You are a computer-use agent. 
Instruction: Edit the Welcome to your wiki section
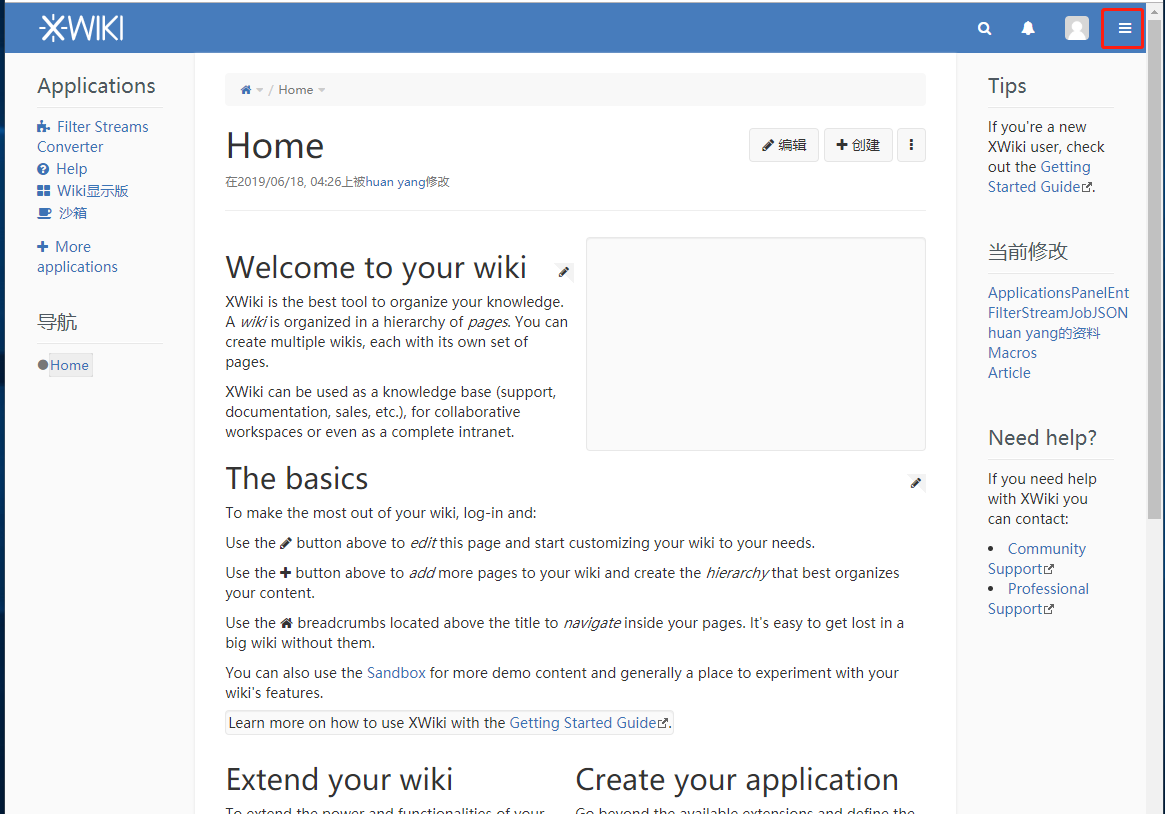(x=564, y=272)
